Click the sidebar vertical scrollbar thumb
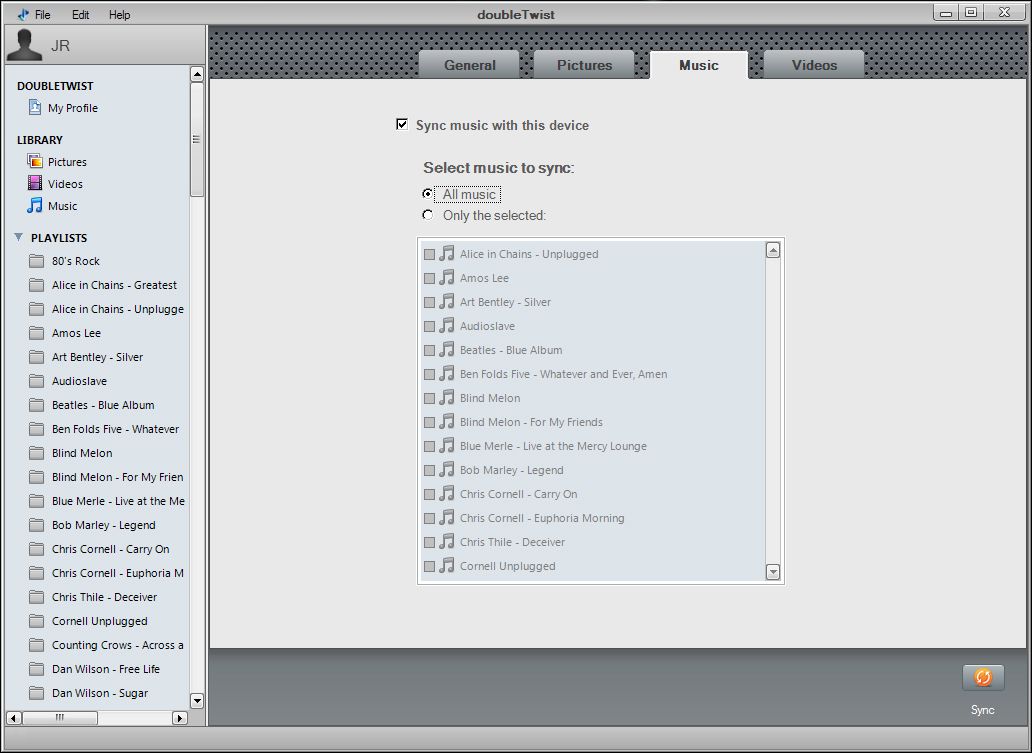Image resolution: width=1032 pixels, height=753 pixels. click(x=197, y=139)
